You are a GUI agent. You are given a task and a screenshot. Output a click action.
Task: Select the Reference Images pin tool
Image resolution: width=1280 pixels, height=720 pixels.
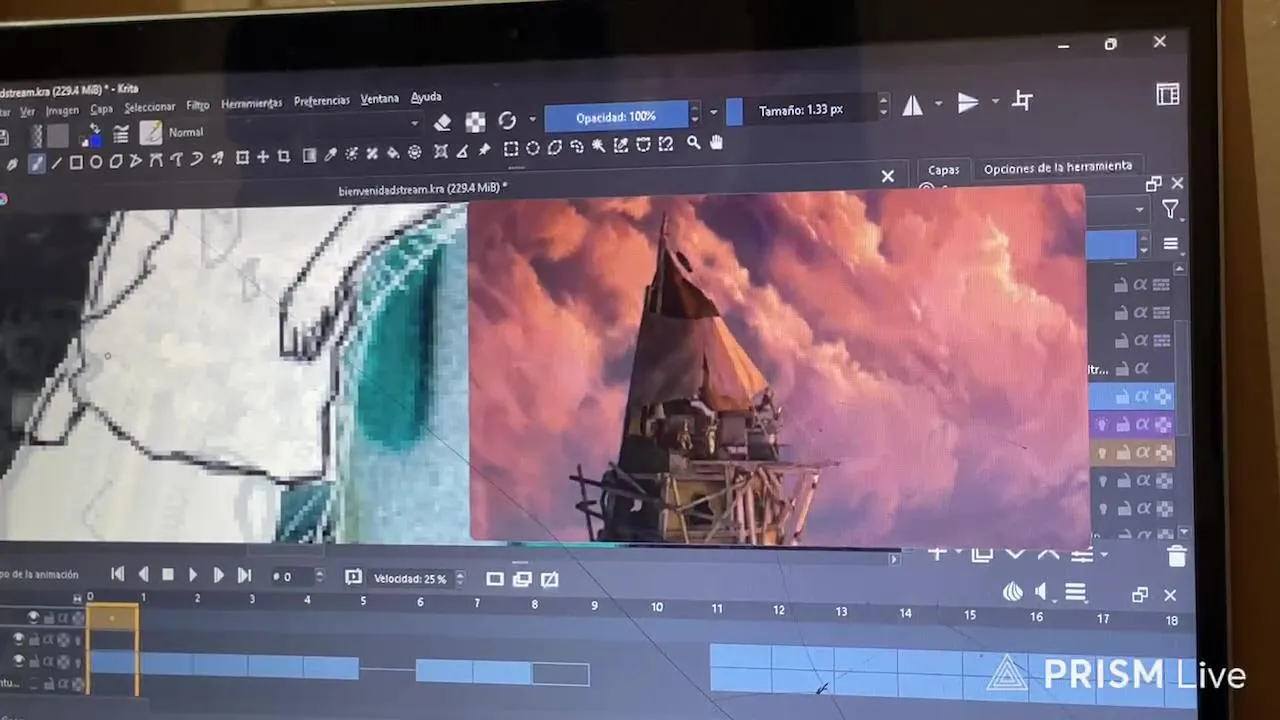tap(484, 150)
